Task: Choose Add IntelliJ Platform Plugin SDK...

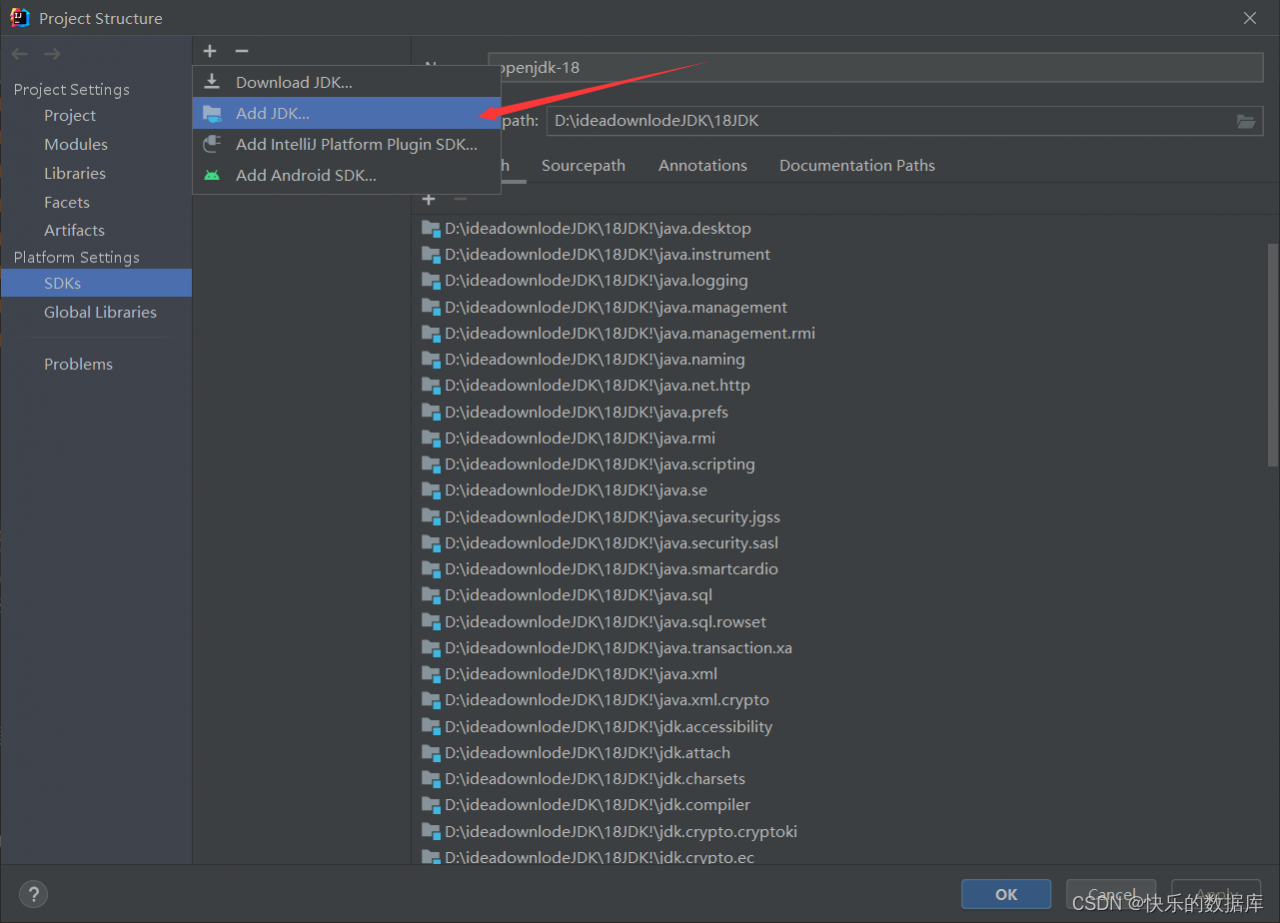Action: tap(346, 144)
